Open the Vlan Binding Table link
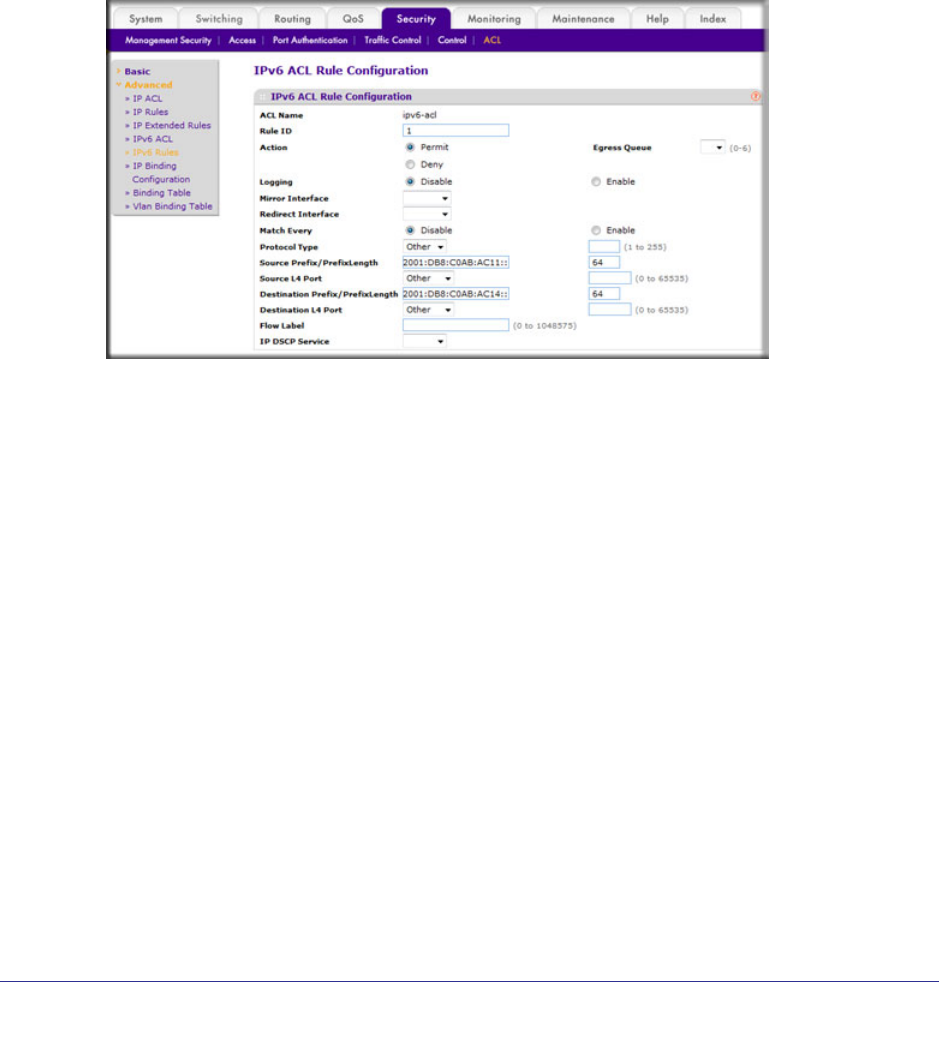The height and width of the screenshot is (1051, 939). coord(172,206)
